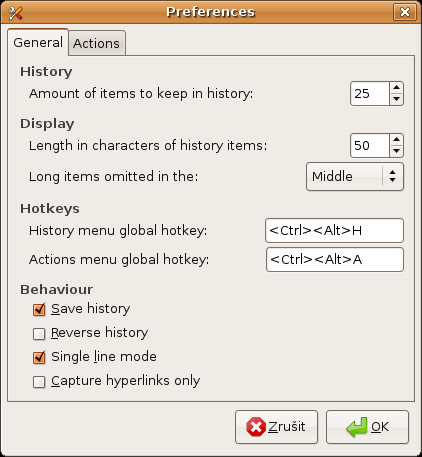
Task: Click into the length field showing 50
Action: pyautogui.click(x=370, y=146)
